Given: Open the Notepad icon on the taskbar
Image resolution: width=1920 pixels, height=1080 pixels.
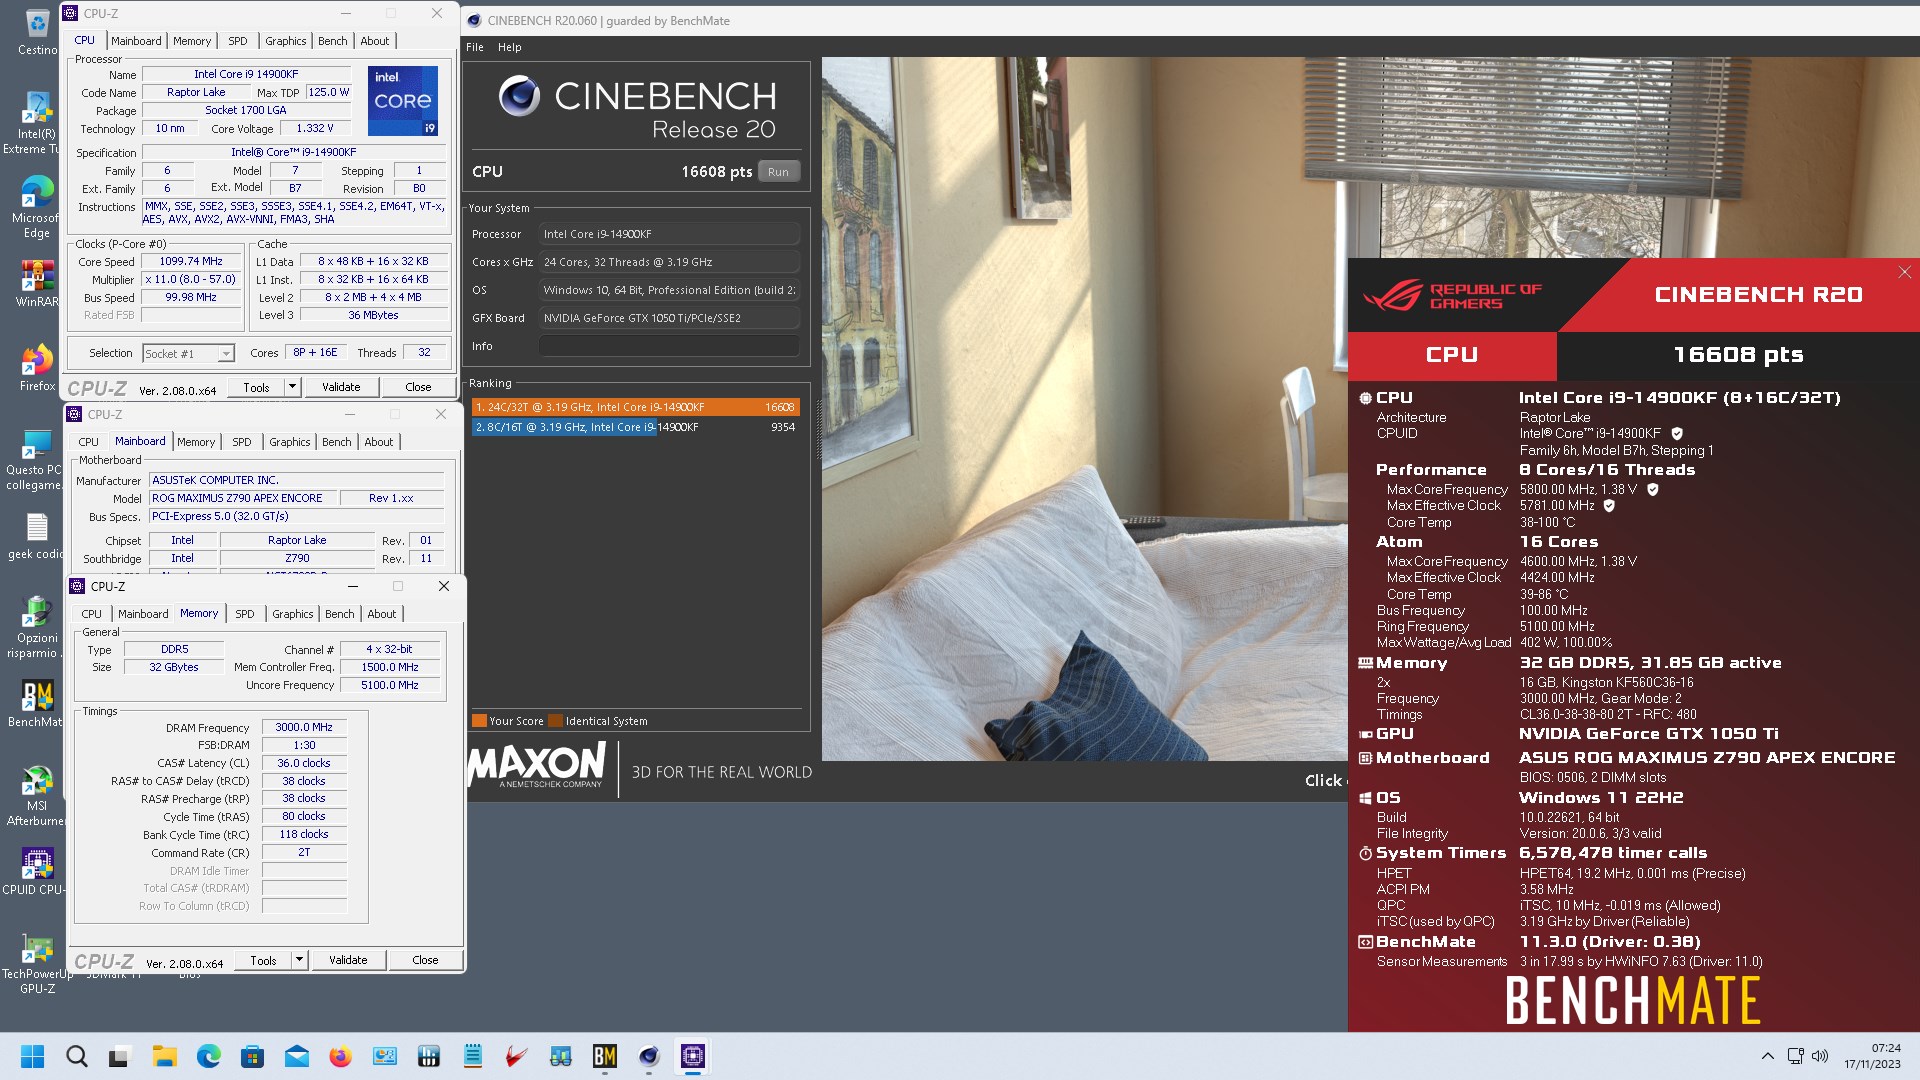Looking at the screenshot, I should [x=473, y=1056].
